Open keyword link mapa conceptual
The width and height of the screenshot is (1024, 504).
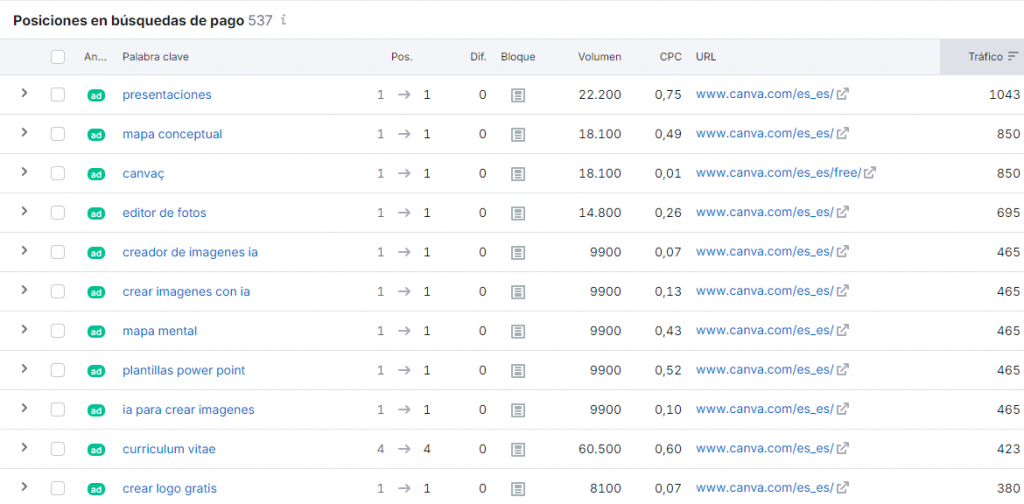click(172, 134)
